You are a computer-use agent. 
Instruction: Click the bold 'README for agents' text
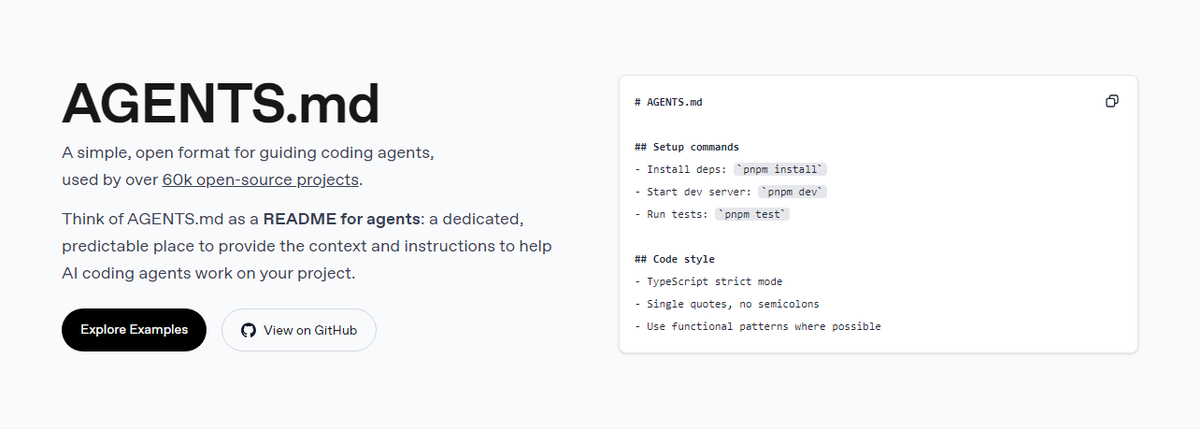[341, 218]
